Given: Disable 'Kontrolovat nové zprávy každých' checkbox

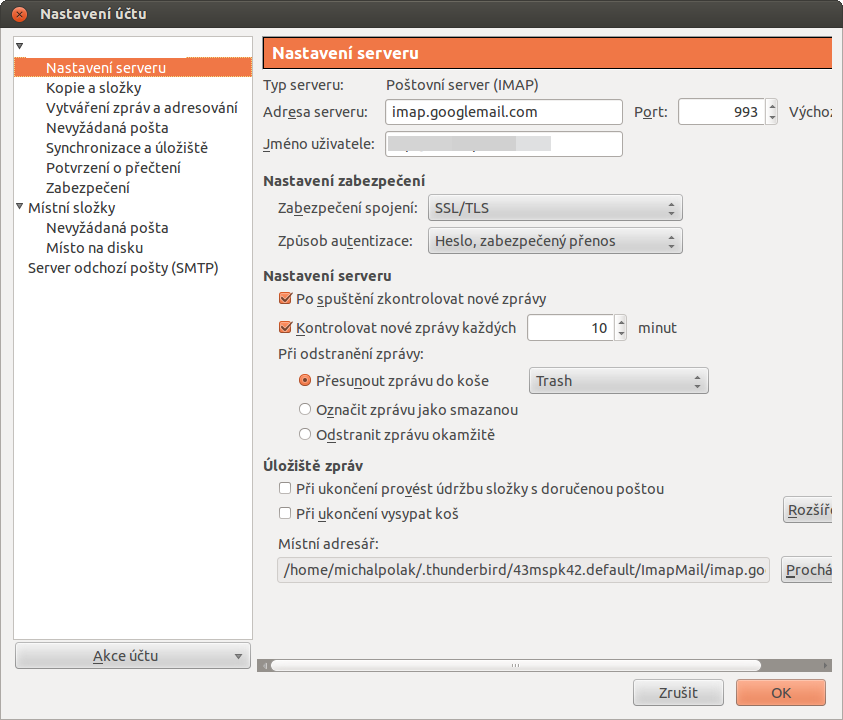Looking at the screenshot, I should tap(285, 328).
